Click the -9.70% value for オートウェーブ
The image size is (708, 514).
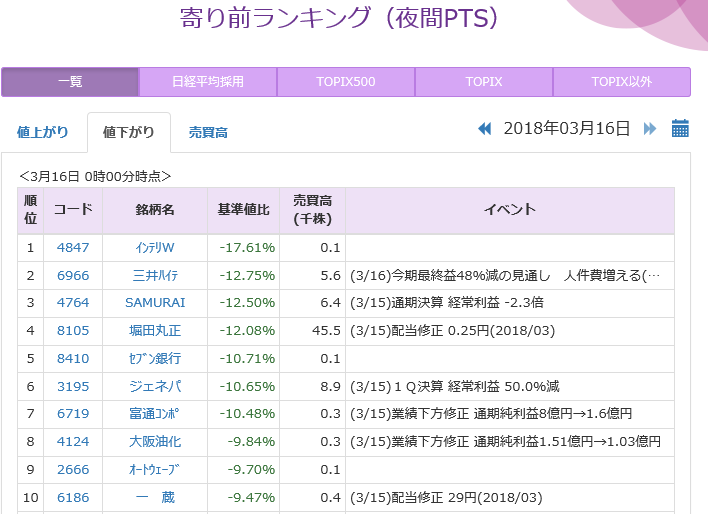(251, 470)
